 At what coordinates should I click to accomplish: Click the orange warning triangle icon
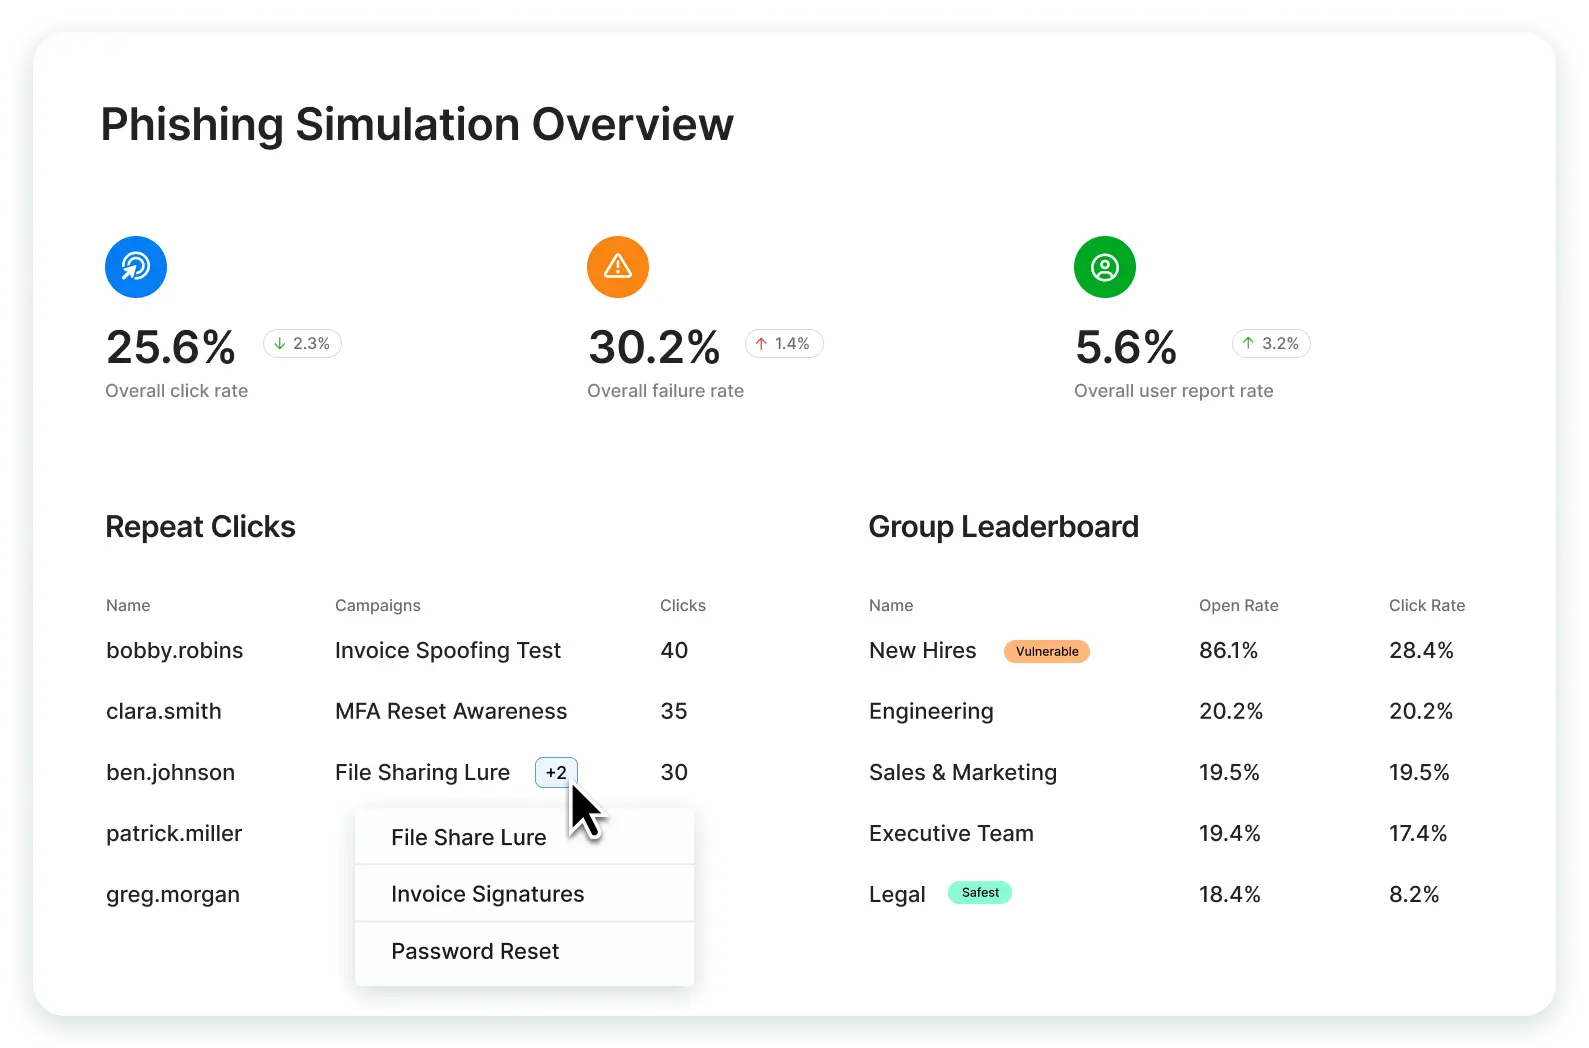coord(618,267)
